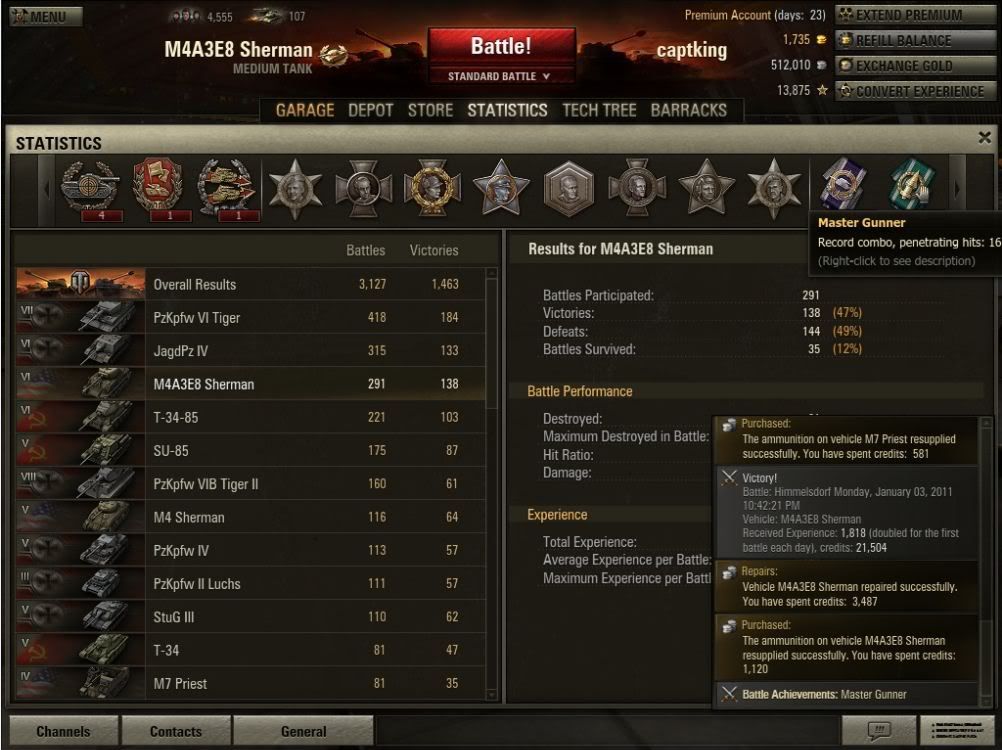
Task: Open the Channels chat button
Action: pos(63,731)
